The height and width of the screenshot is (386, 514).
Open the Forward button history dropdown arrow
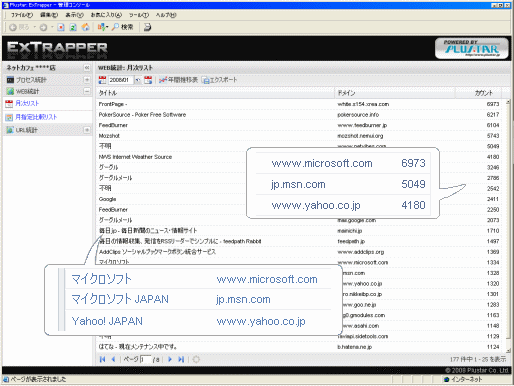[52, 27]
